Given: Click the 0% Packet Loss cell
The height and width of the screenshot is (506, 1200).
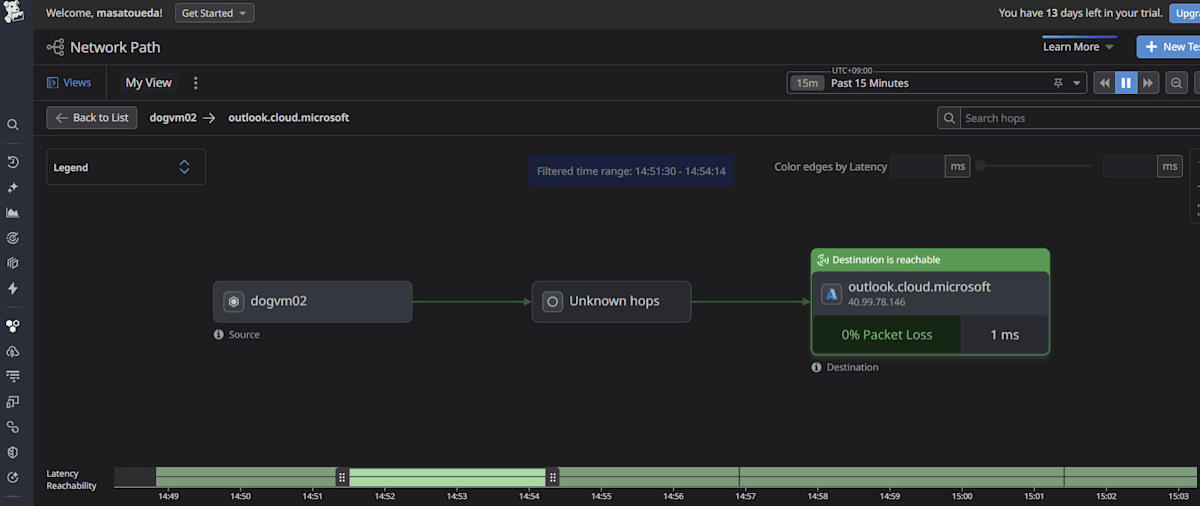Looking at the screenshot, I should point(887,335).
